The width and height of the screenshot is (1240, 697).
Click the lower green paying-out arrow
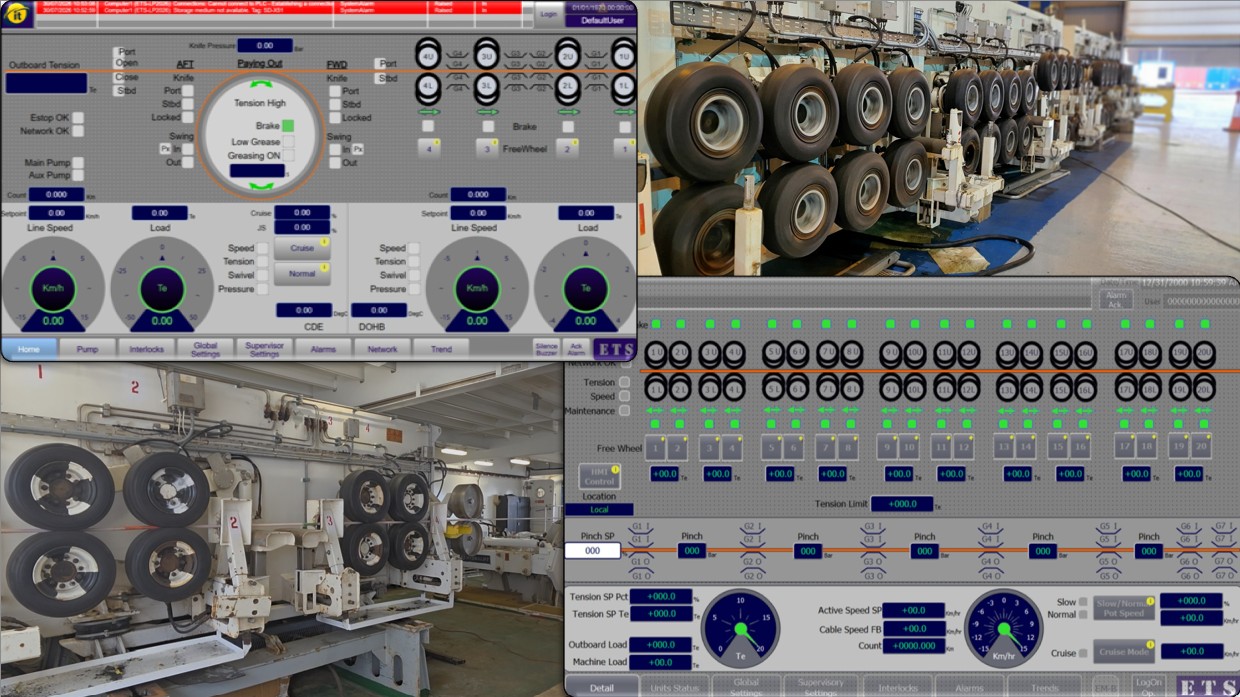point(260,185)
